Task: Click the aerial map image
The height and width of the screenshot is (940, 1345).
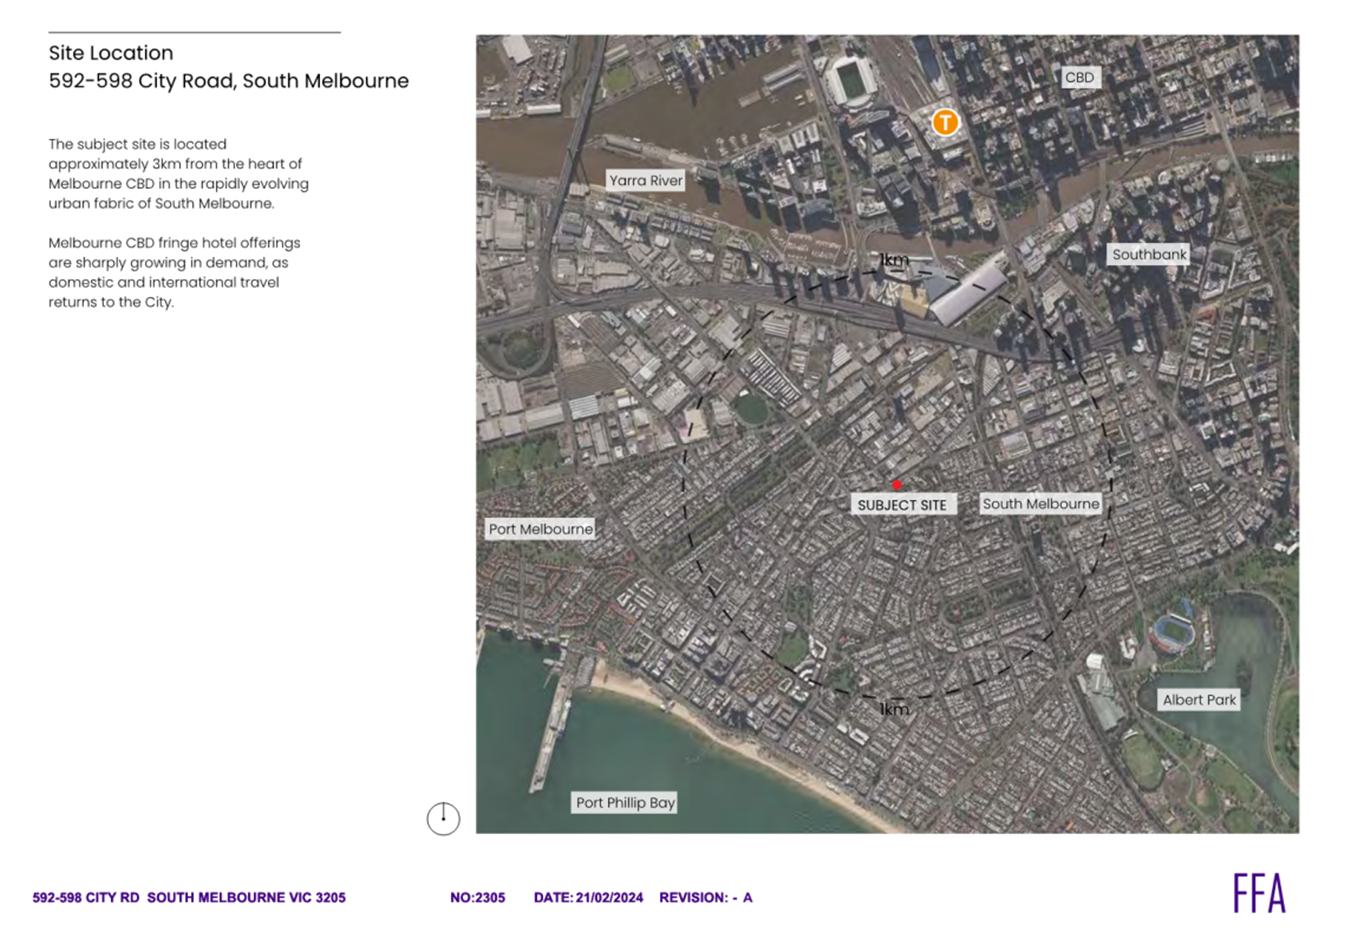Action: pyautogui.click(x=887, y=434)
